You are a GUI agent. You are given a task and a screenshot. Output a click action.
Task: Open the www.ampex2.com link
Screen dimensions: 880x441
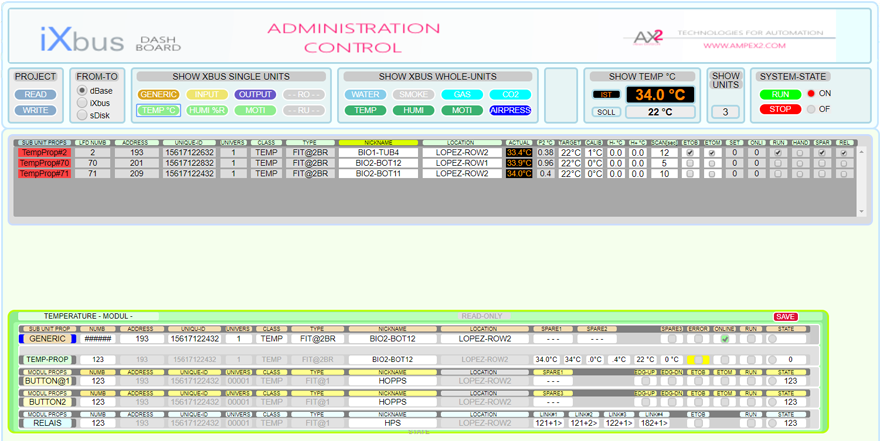coord(744,45)
